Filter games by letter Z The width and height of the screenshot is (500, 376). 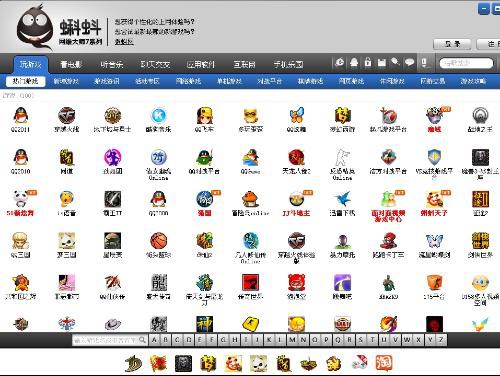point(441,340)
